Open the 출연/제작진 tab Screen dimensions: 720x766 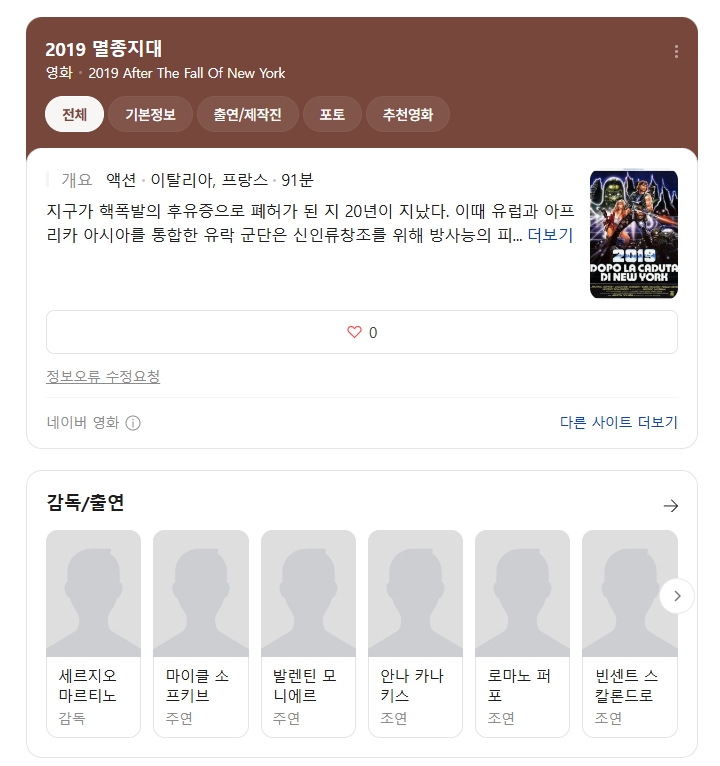point(248,114)
